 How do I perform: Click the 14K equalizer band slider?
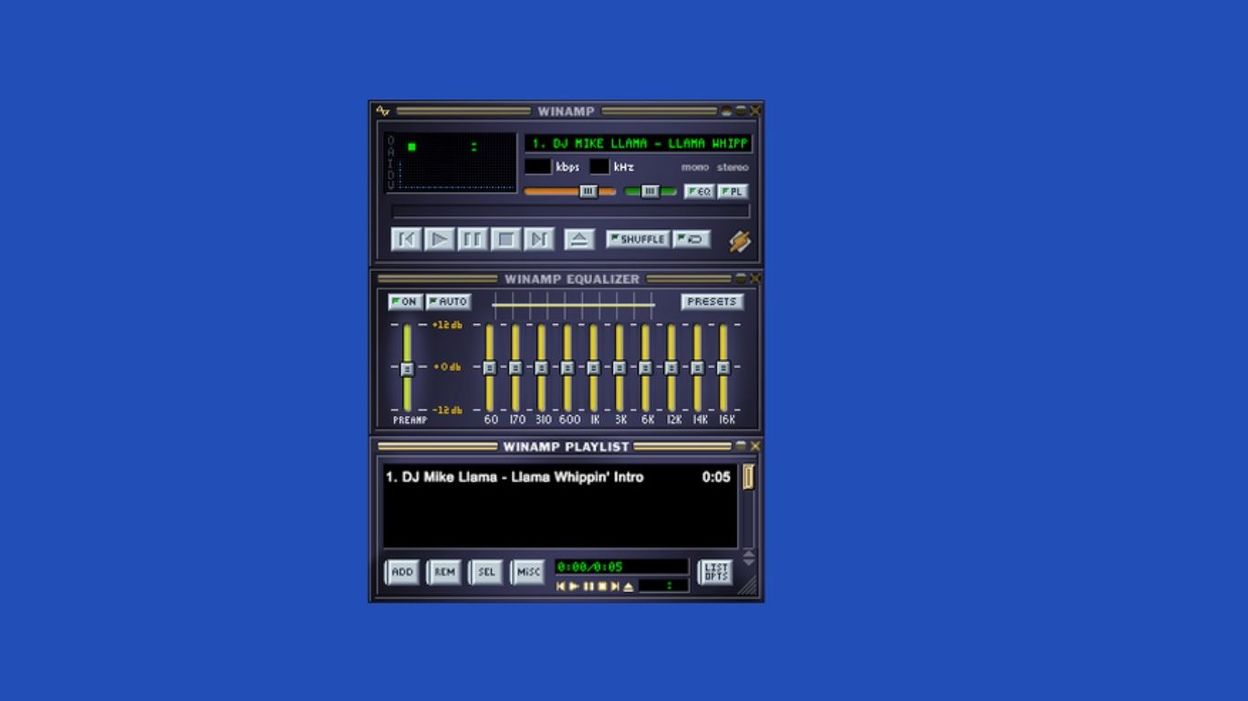(697, 368)
